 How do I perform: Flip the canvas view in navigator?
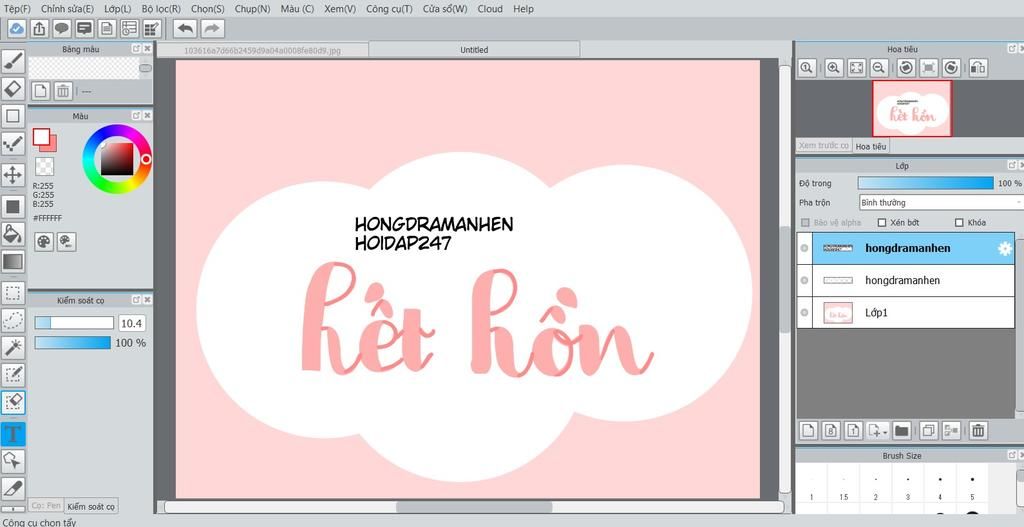point(978,67)
